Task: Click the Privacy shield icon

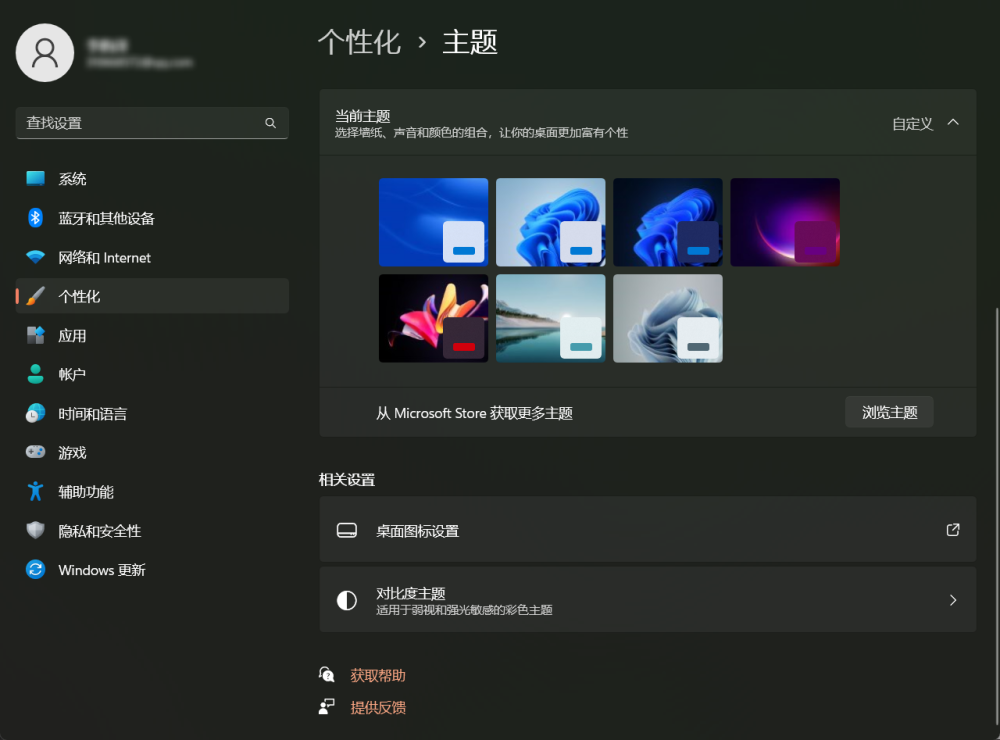Action: 36,531
